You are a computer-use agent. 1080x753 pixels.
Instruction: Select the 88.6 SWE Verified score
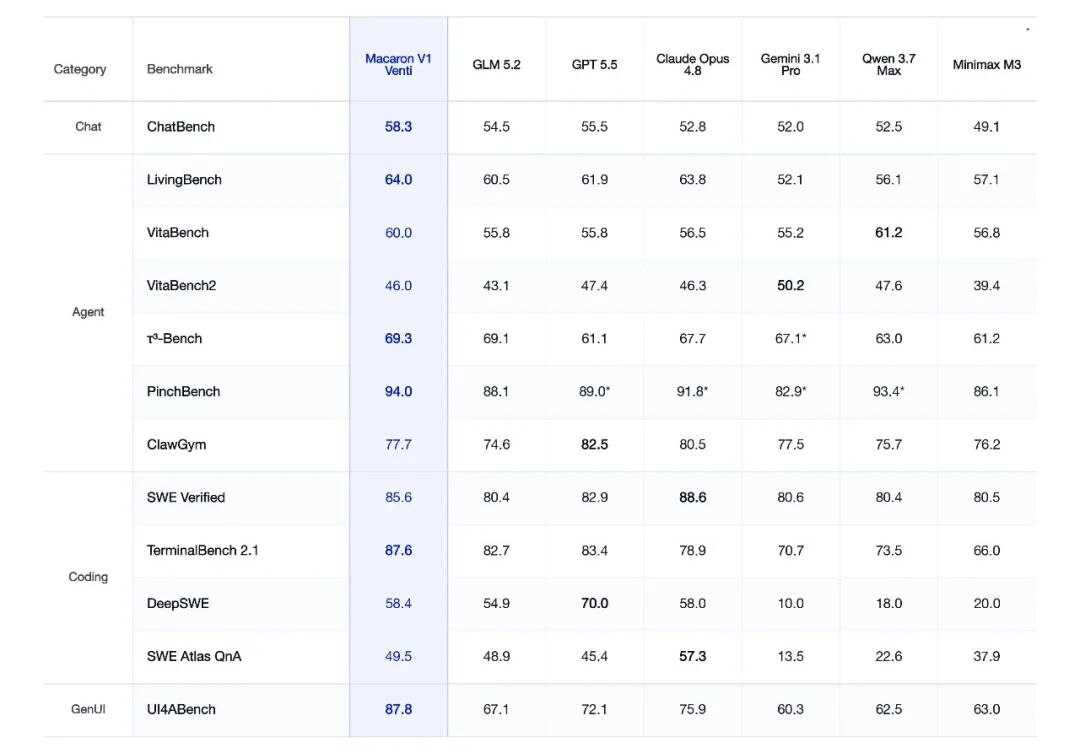coord(692,497)
